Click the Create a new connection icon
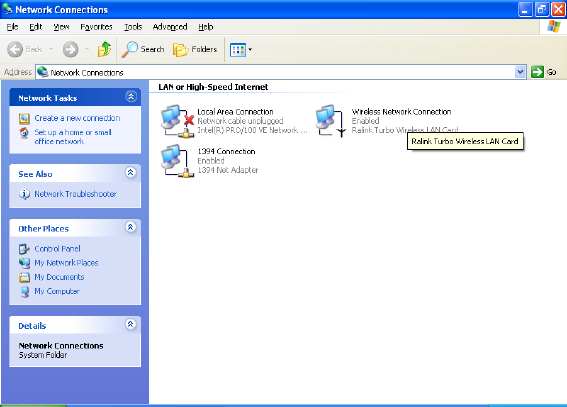The height and width of the screenshot is (407, 567). tap(24, 119)
